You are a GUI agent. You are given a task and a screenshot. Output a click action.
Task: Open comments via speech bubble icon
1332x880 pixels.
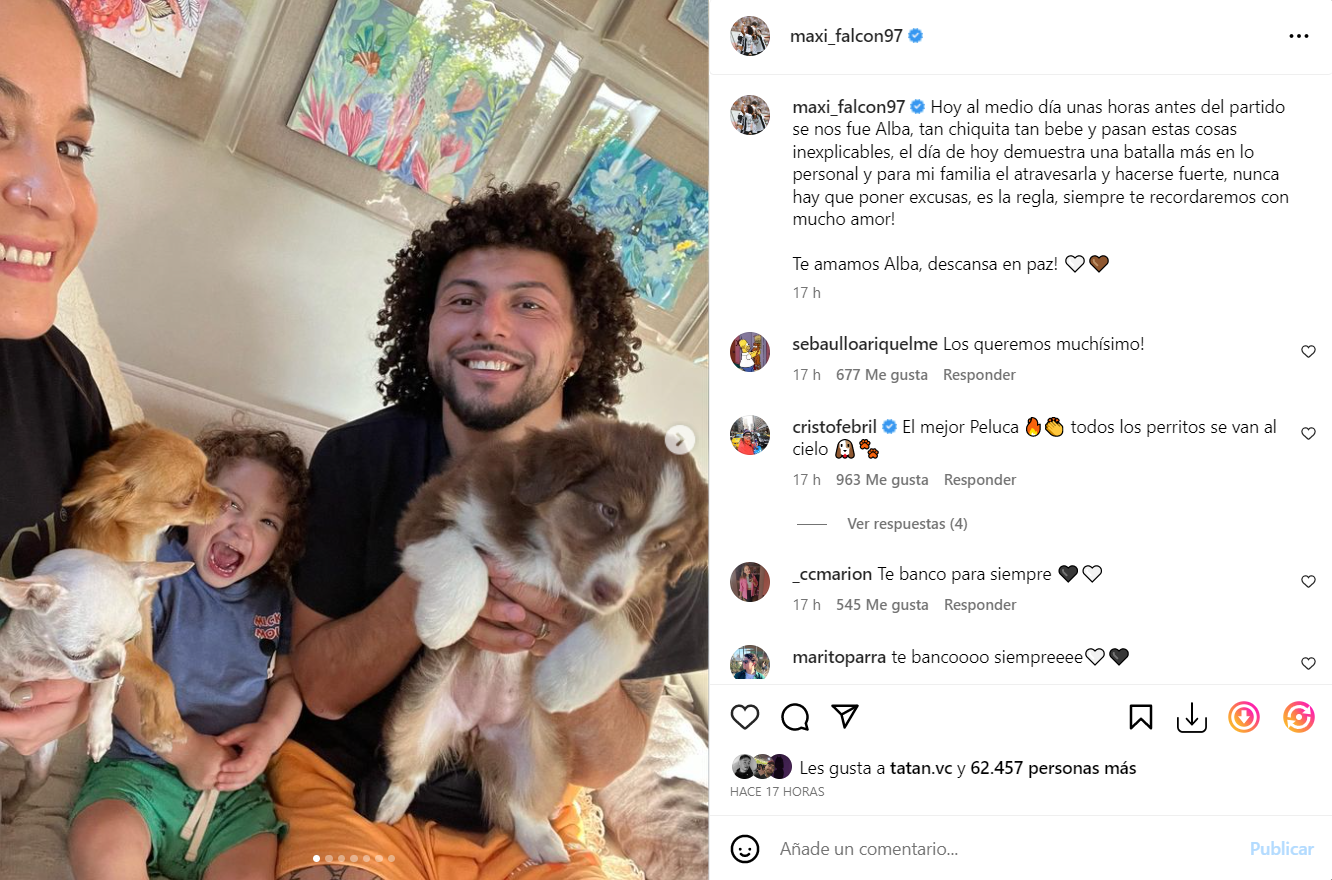(x=795, y=717)
